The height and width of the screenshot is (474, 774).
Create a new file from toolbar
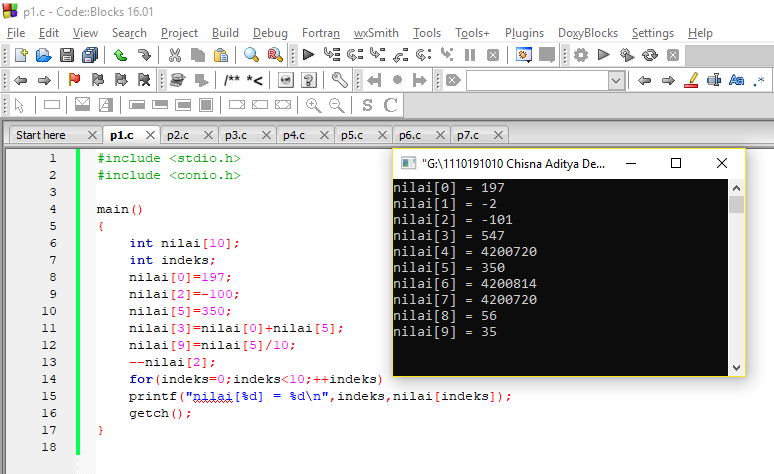pyautogui.click(x=21, y=55)
